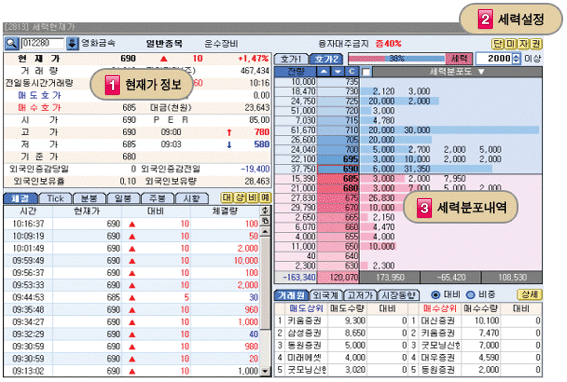Click the trade list scroll down arrow
567x382 pixels.
265,371
